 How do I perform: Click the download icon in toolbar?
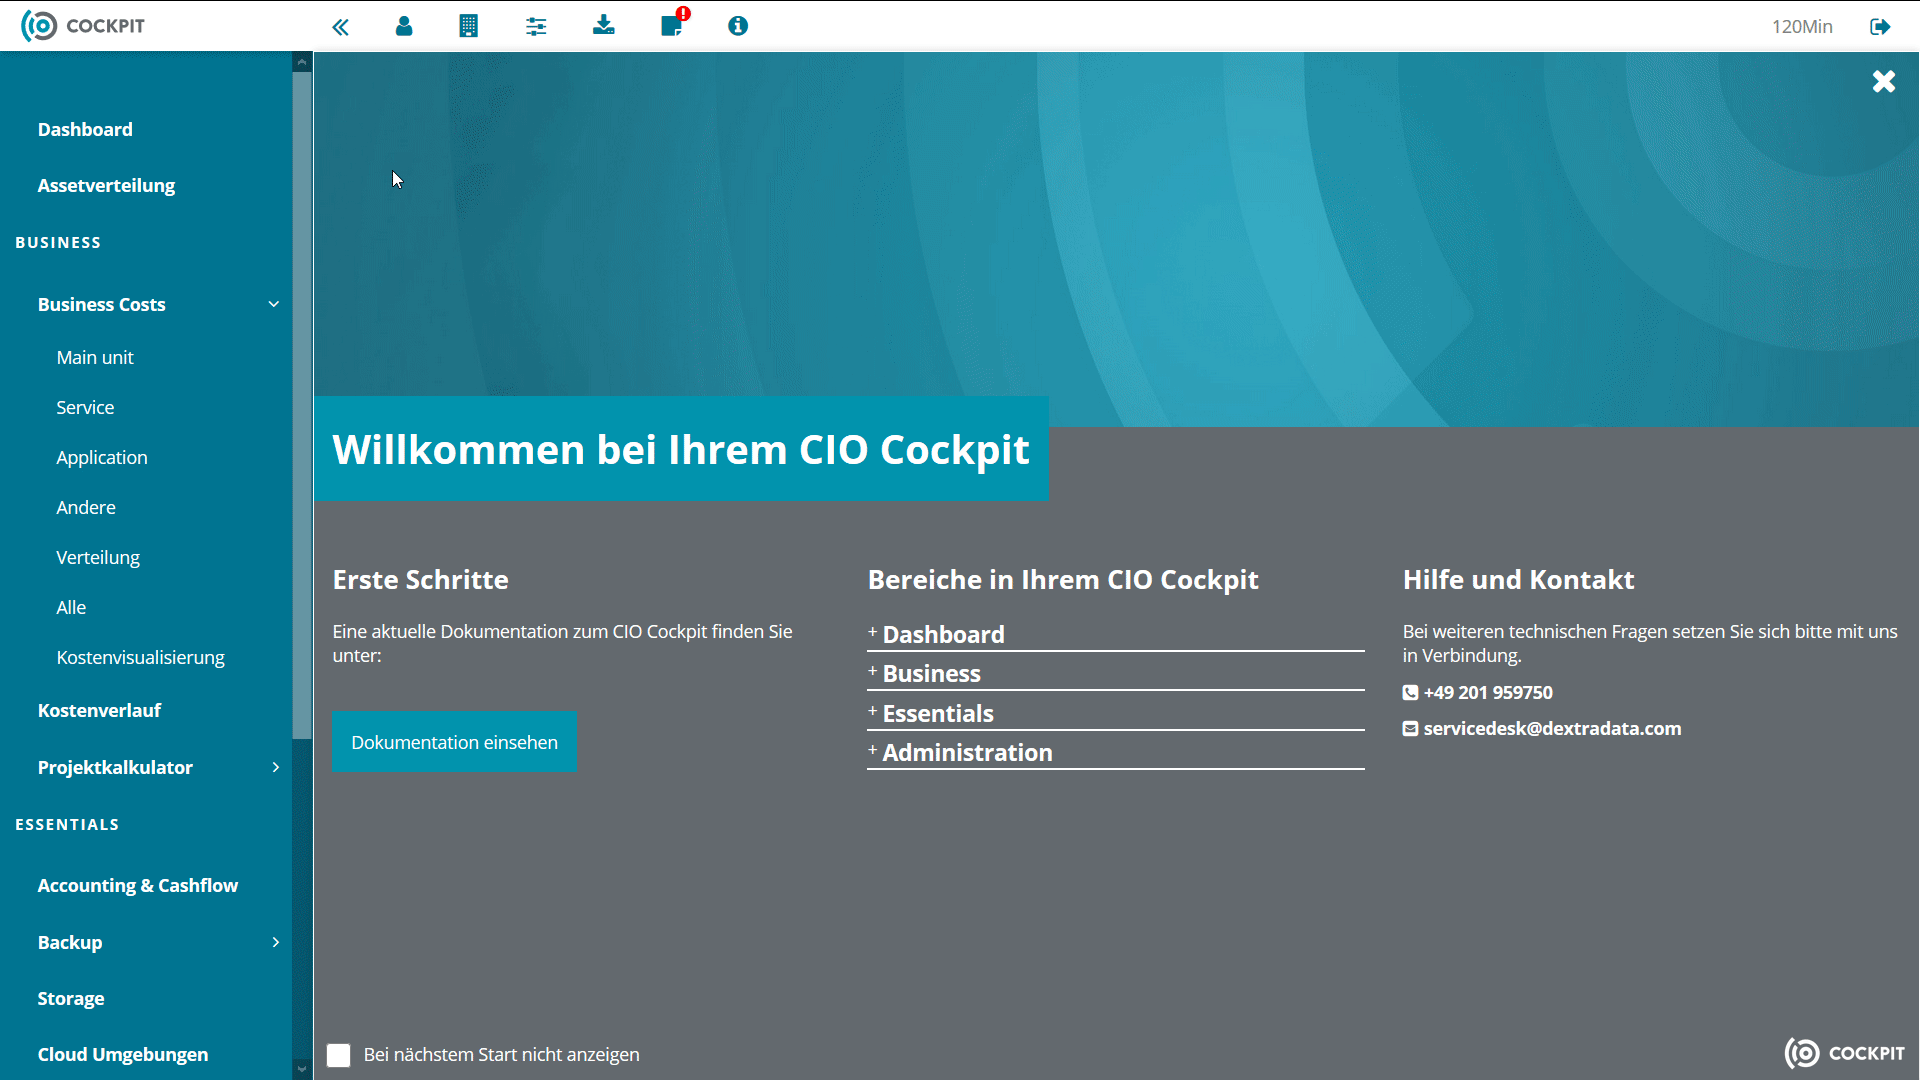tap(604, 26)
